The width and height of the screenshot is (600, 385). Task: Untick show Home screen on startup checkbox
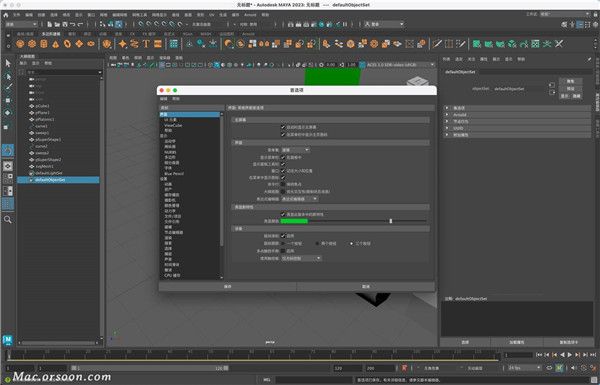(x=283, y=127)
